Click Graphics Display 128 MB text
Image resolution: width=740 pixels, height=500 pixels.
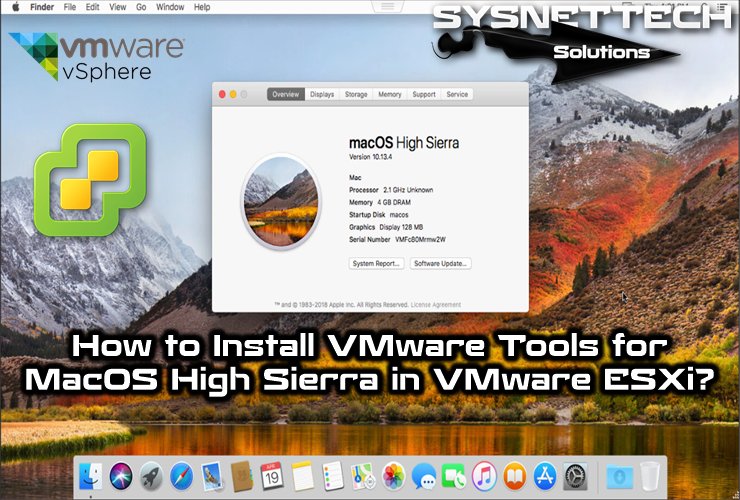[x=386, y=227]
